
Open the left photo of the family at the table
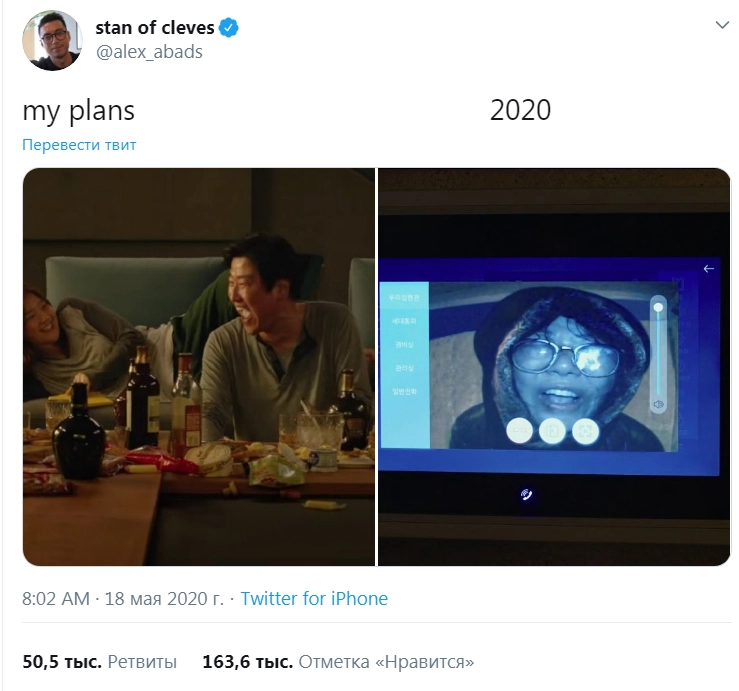pos(199,367)
